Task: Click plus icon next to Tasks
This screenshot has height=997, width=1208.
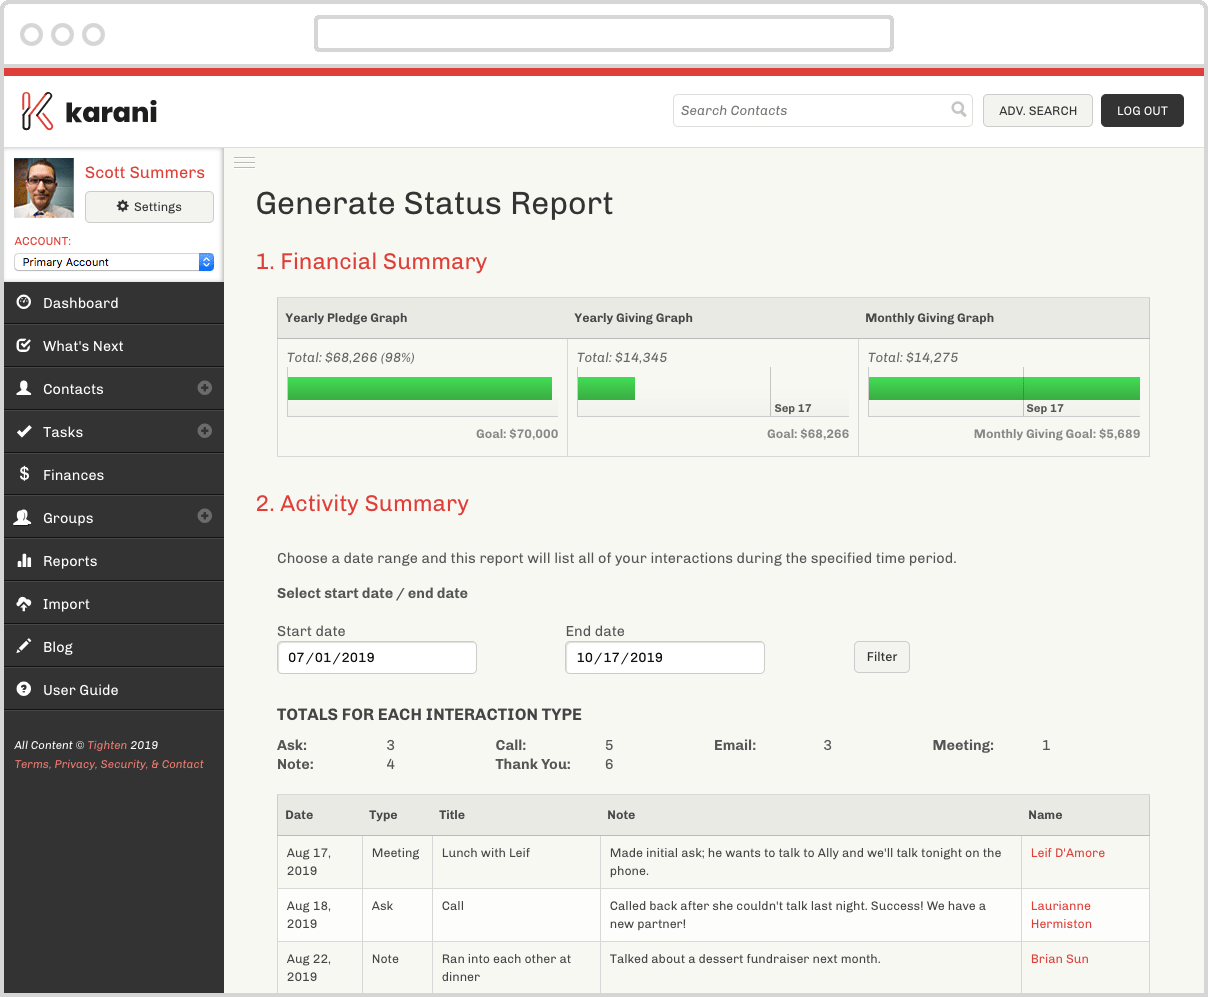Action: tap(205, 431)
